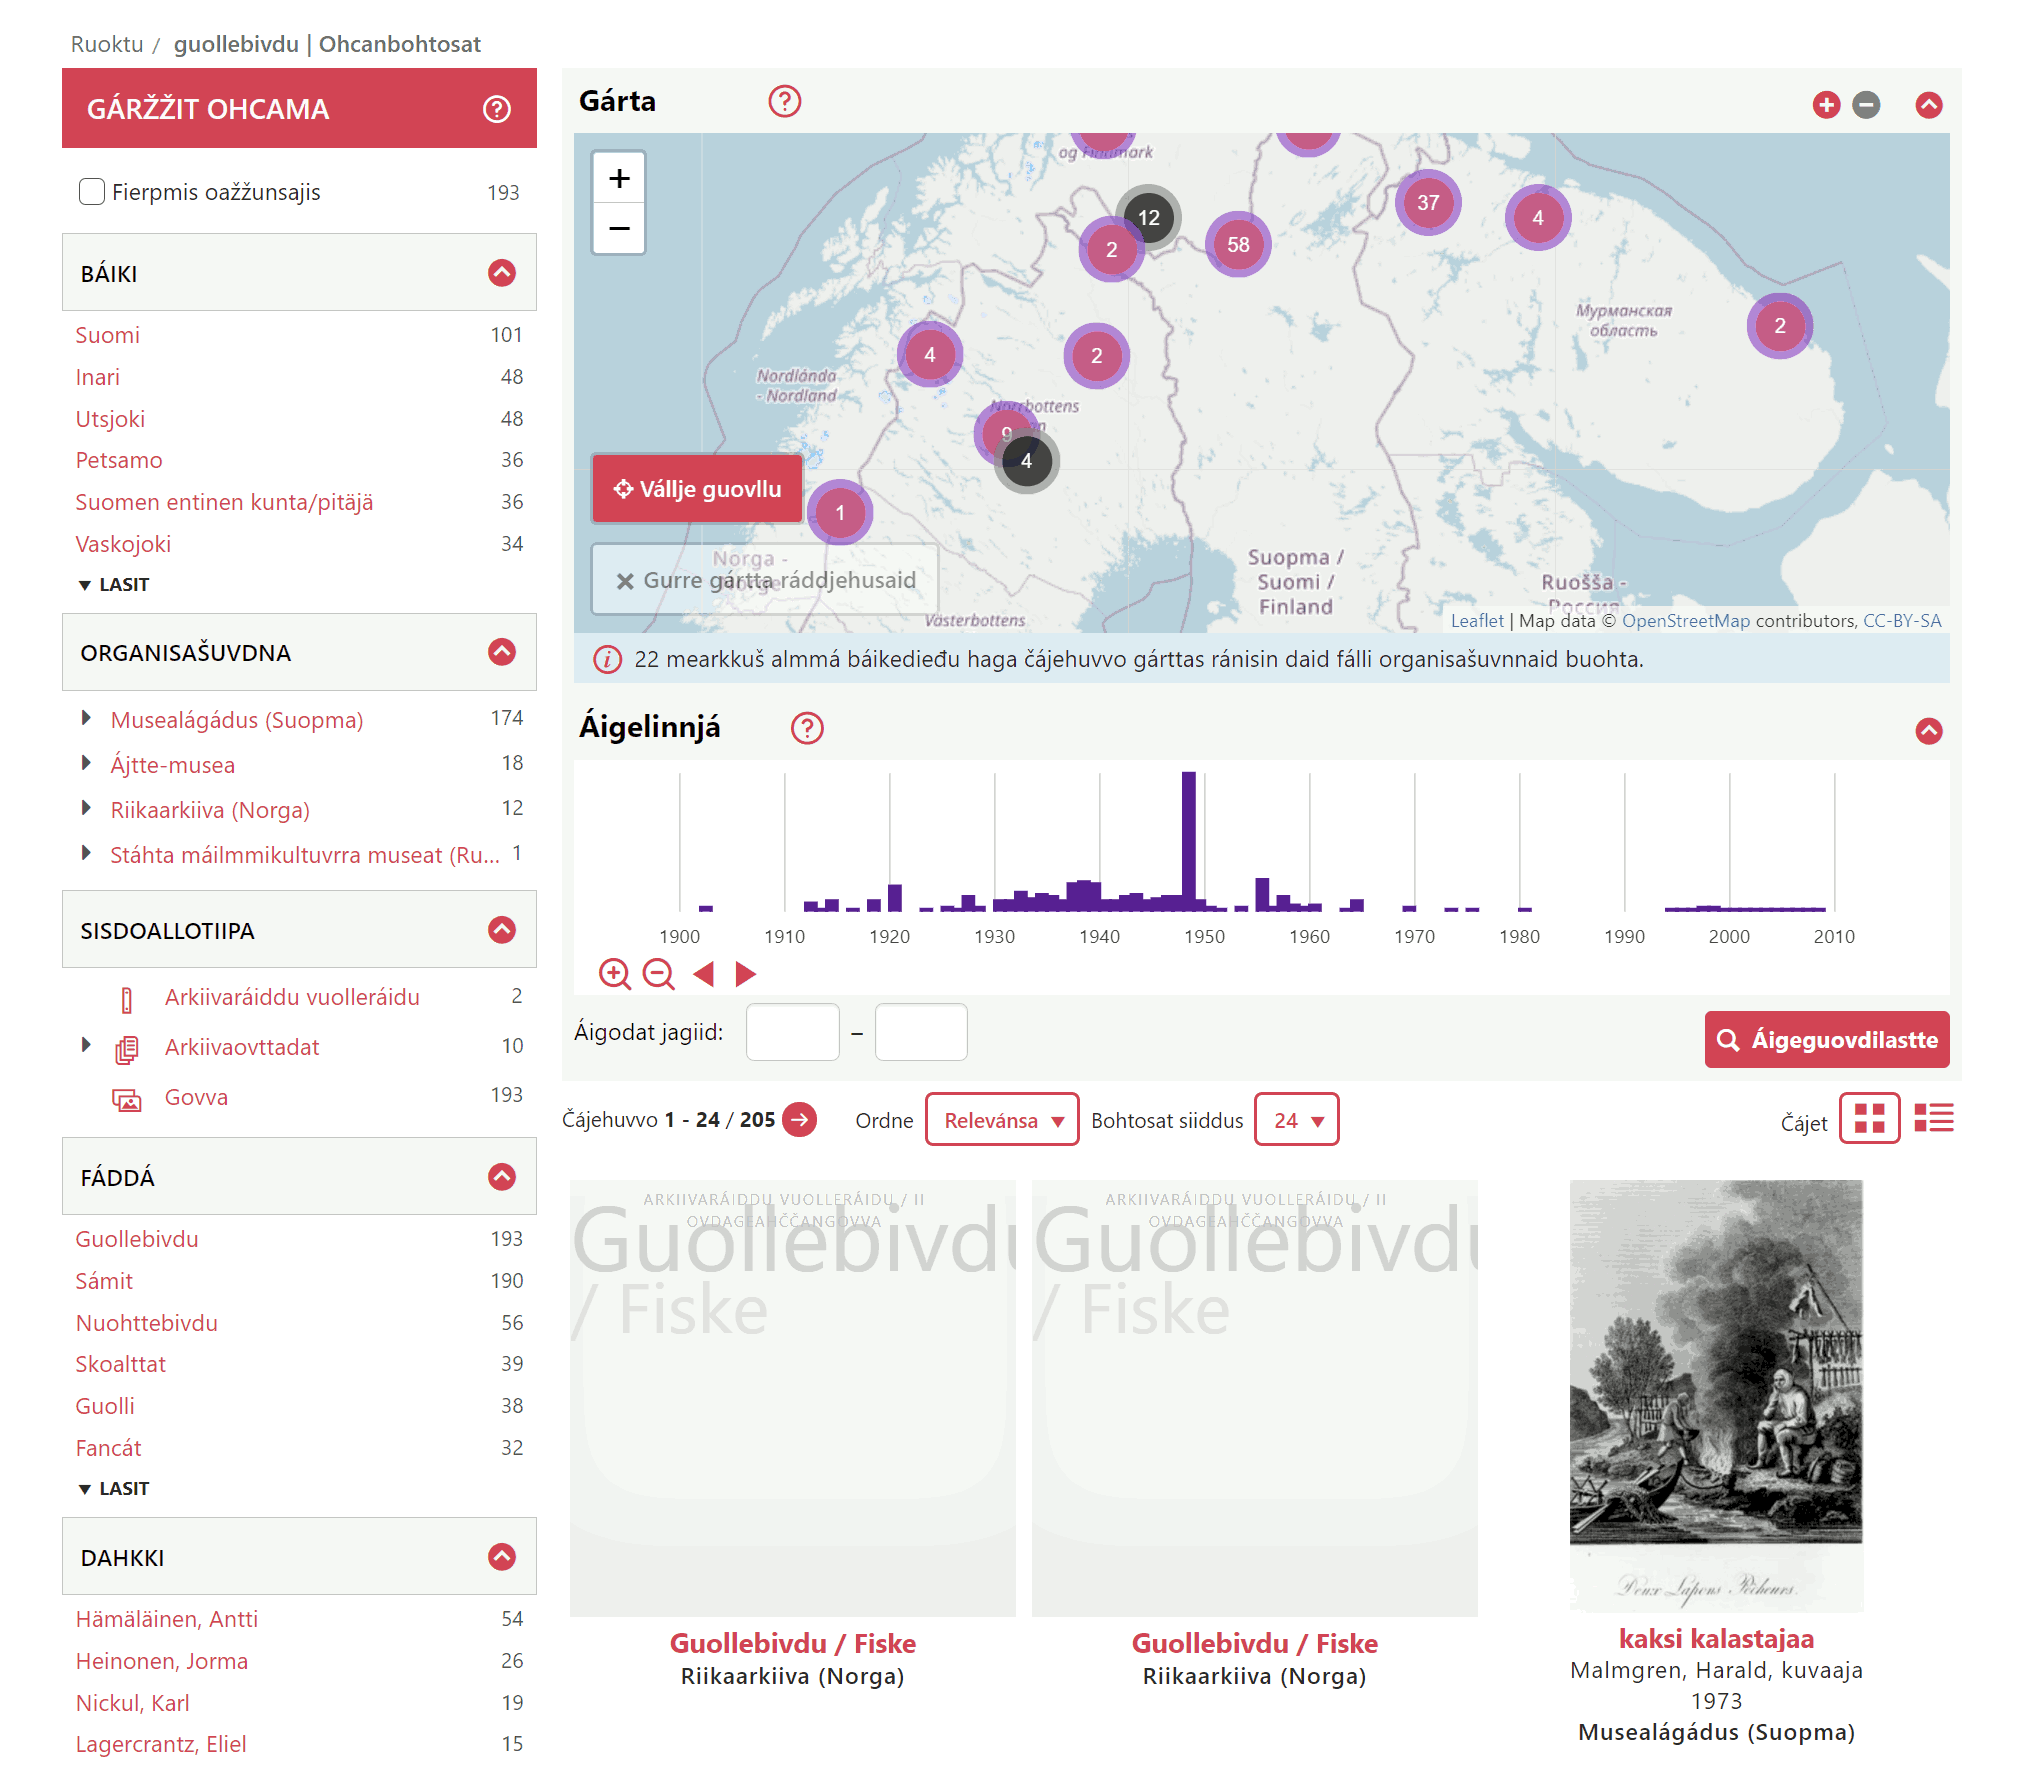Collapse the BÁIKI filter section
The image size is (2028, 1770).
click(x=502, y=272)
